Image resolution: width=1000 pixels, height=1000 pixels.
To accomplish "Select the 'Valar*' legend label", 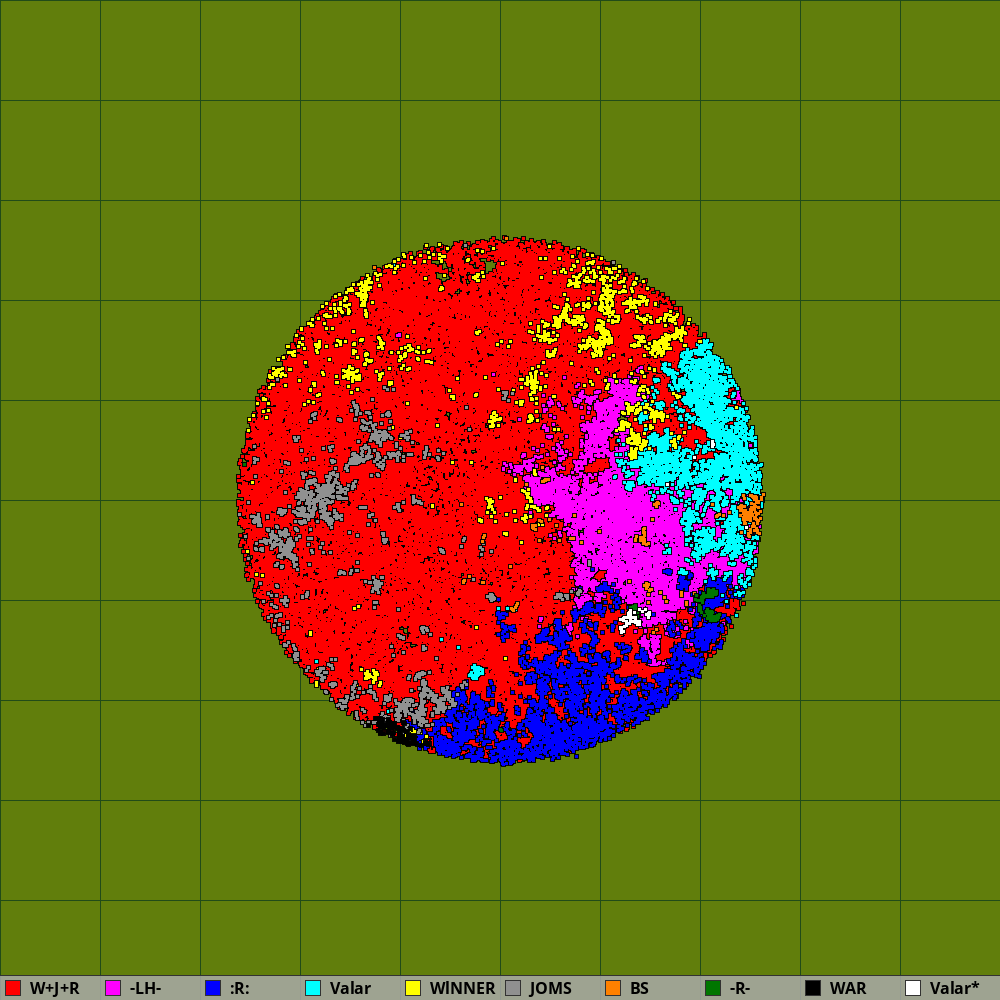I will click(954, 988).
